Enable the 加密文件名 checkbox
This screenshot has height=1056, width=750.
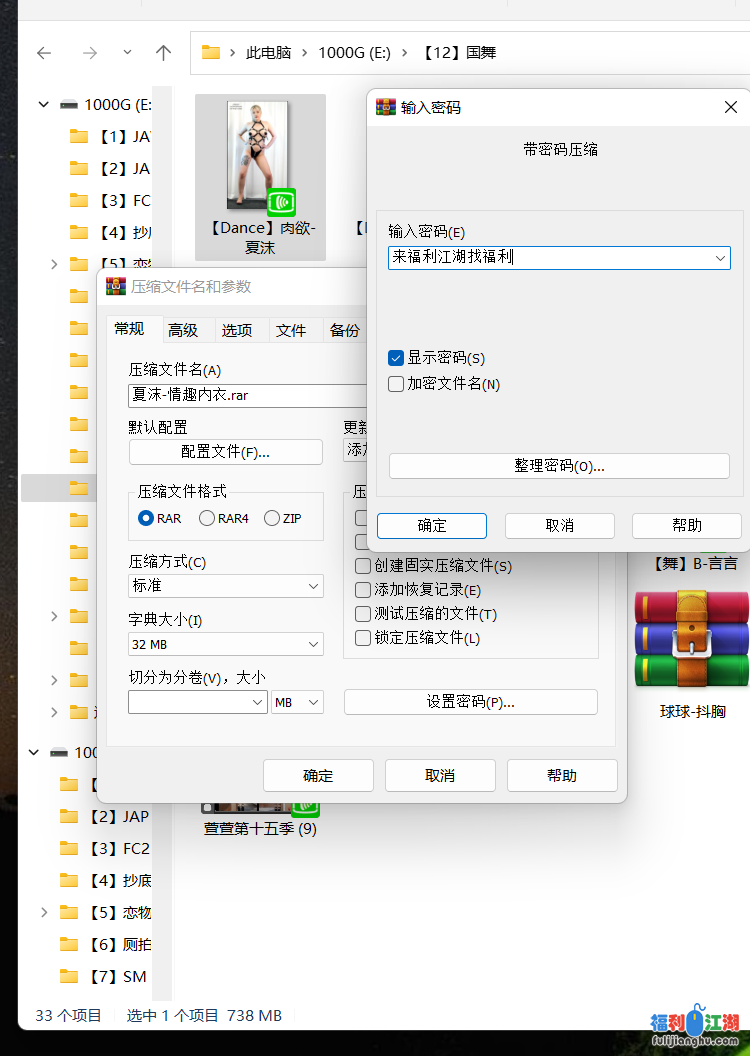click(x=396, y=384)
